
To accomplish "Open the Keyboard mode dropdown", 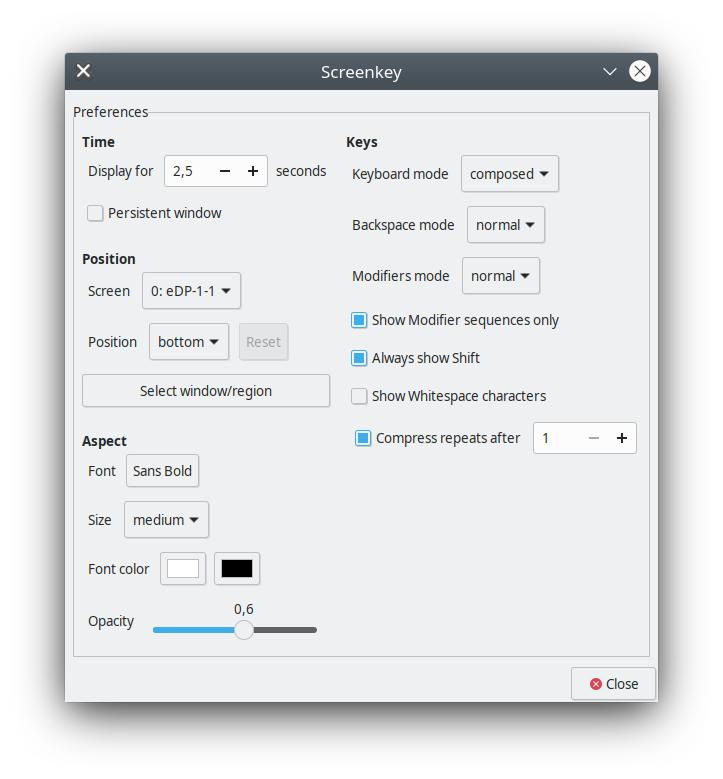I will coord(509,174).
